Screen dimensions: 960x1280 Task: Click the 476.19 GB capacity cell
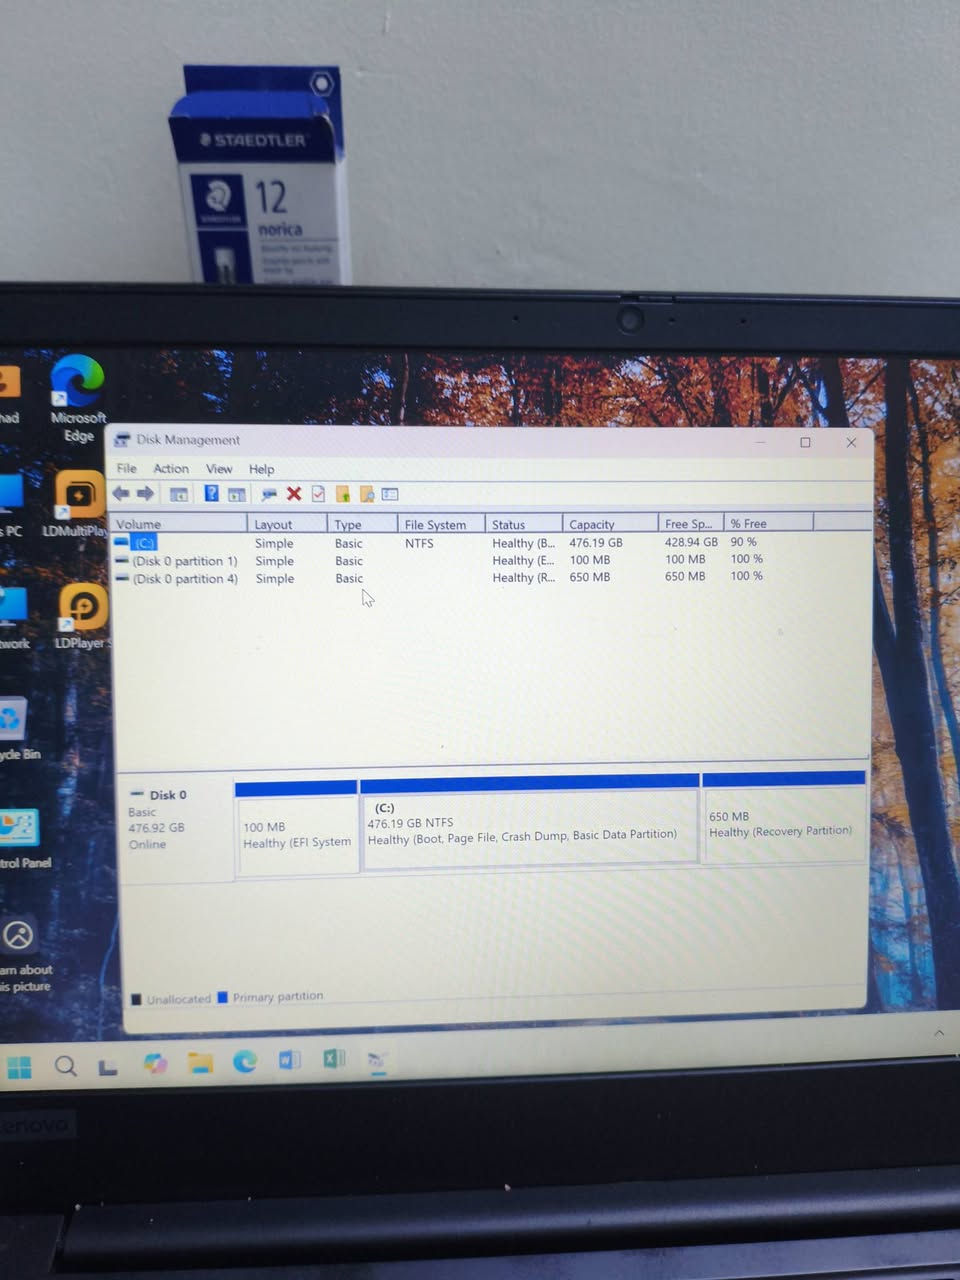(x=596, y=542)
